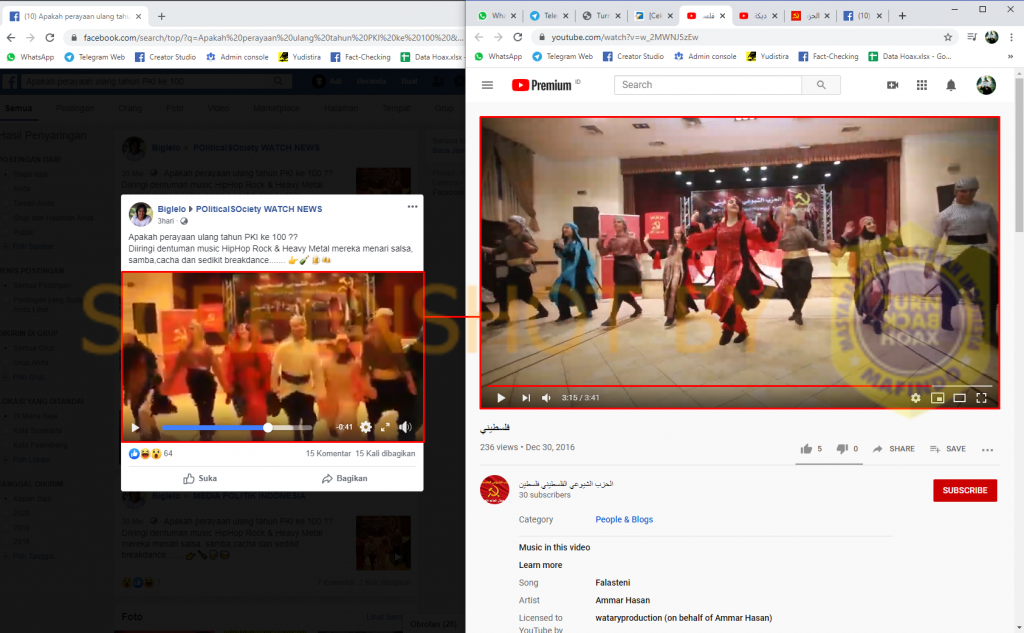Open YouTube notifications bell
This screenshot has height=633, width=1024.
pos(951,86)
